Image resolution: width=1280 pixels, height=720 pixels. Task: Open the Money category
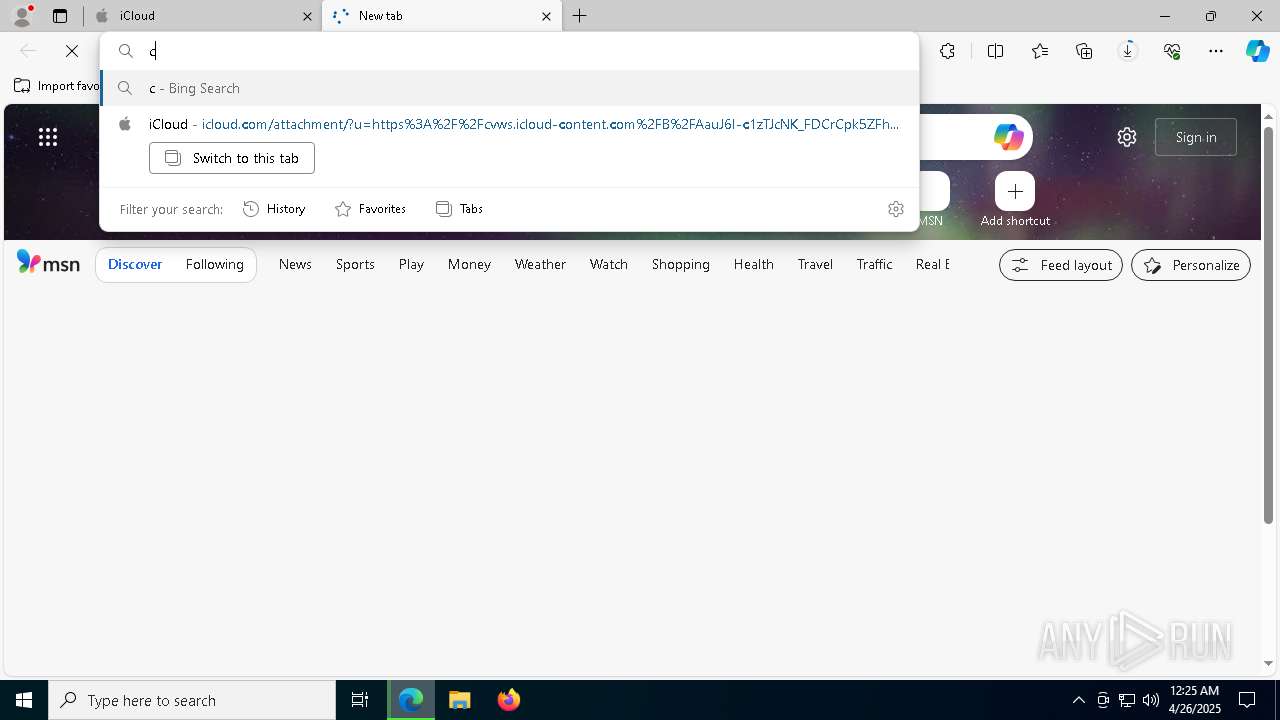coord(469,264)
